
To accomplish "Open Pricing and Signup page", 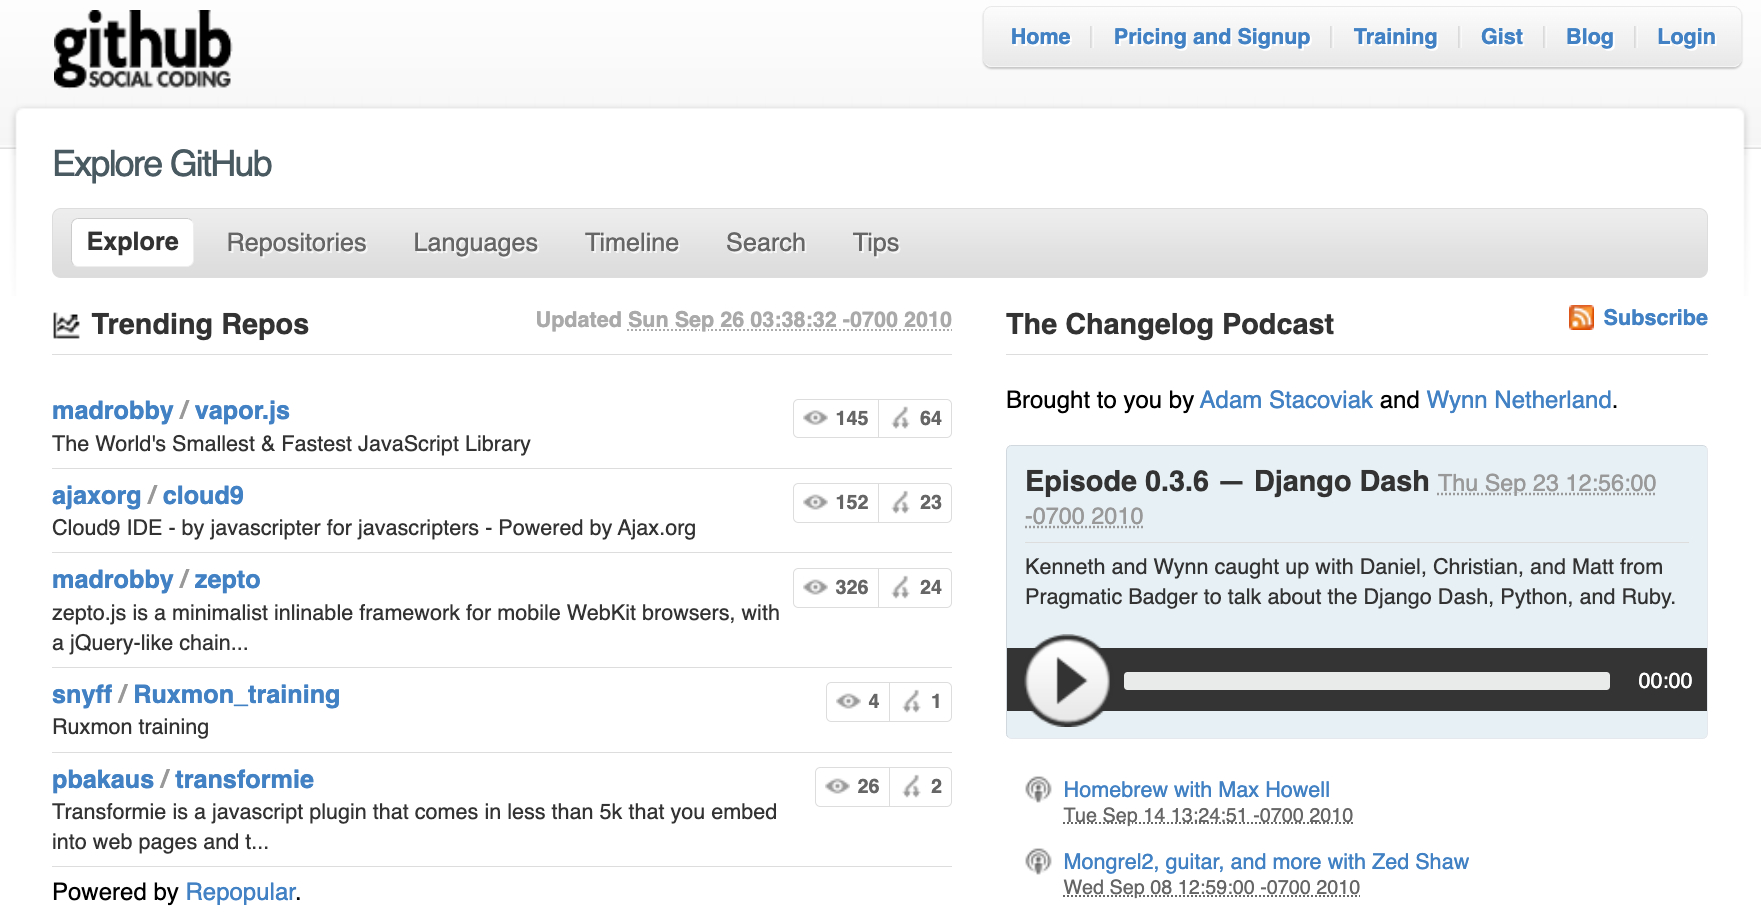I will (x=1211, y=37).
